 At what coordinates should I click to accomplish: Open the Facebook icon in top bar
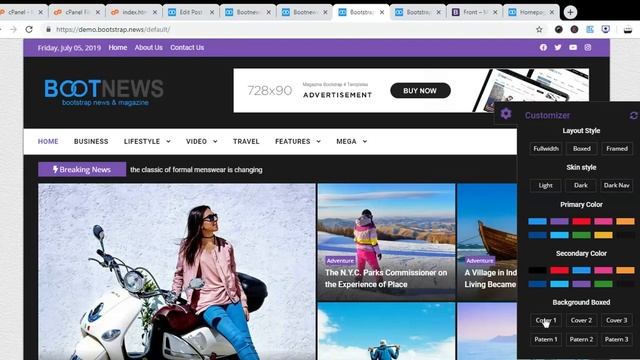coord(543,47)
